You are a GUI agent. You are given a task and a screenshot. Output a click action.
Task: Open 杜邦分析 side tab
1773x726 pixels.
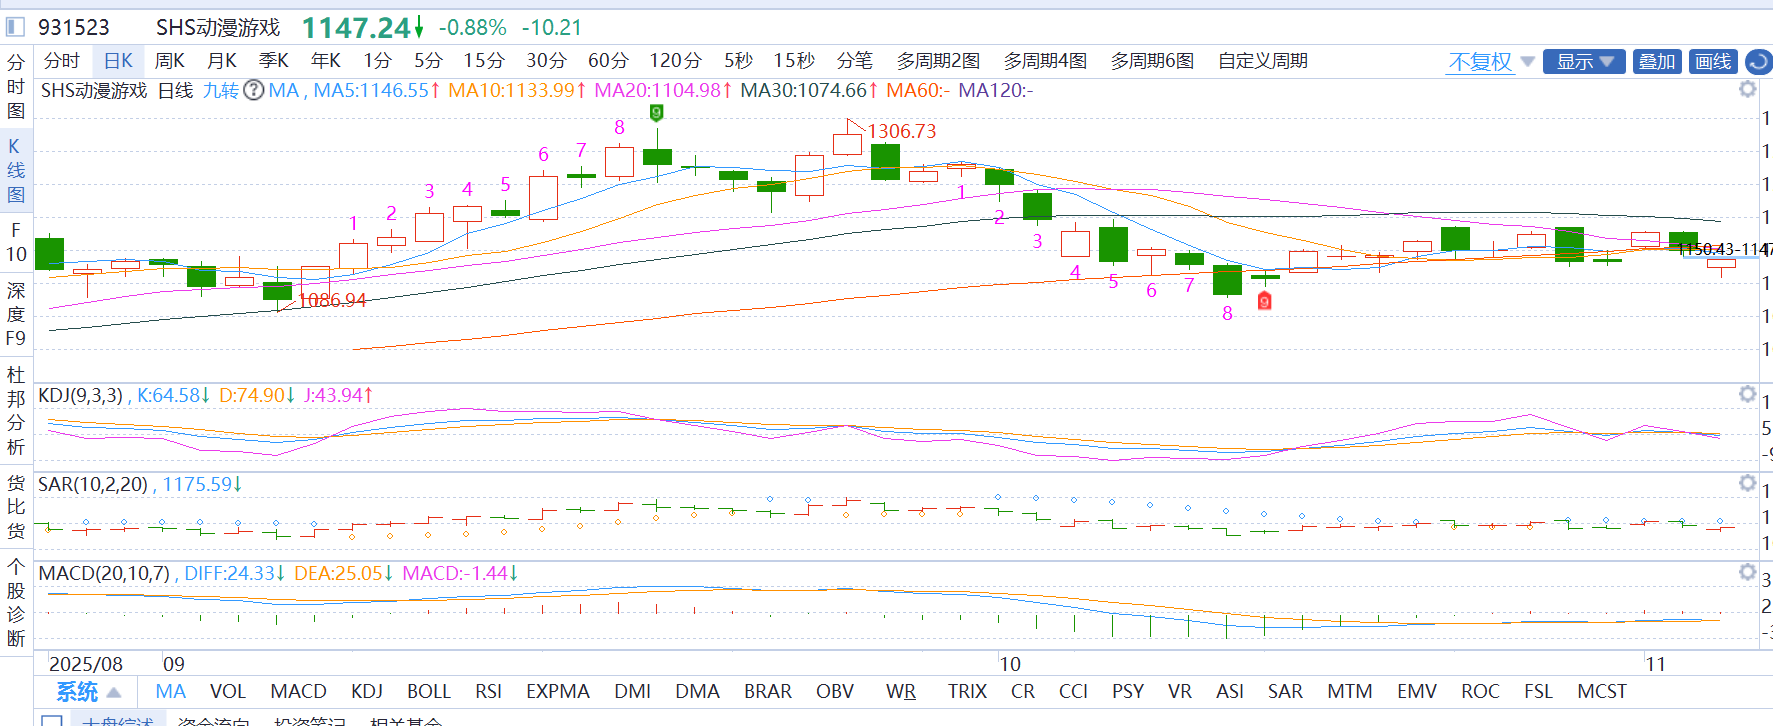point(16,410)
